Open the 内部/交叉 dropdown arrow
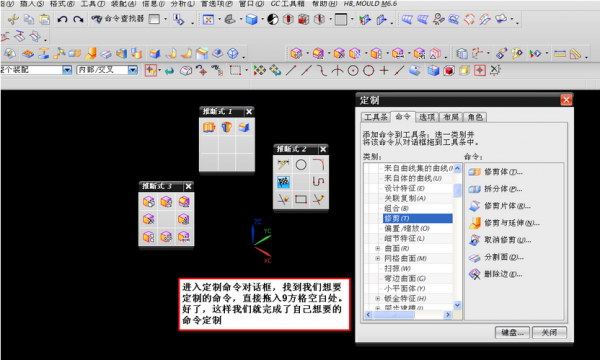This screenshot has height=360, width=600. pos(133,70)
